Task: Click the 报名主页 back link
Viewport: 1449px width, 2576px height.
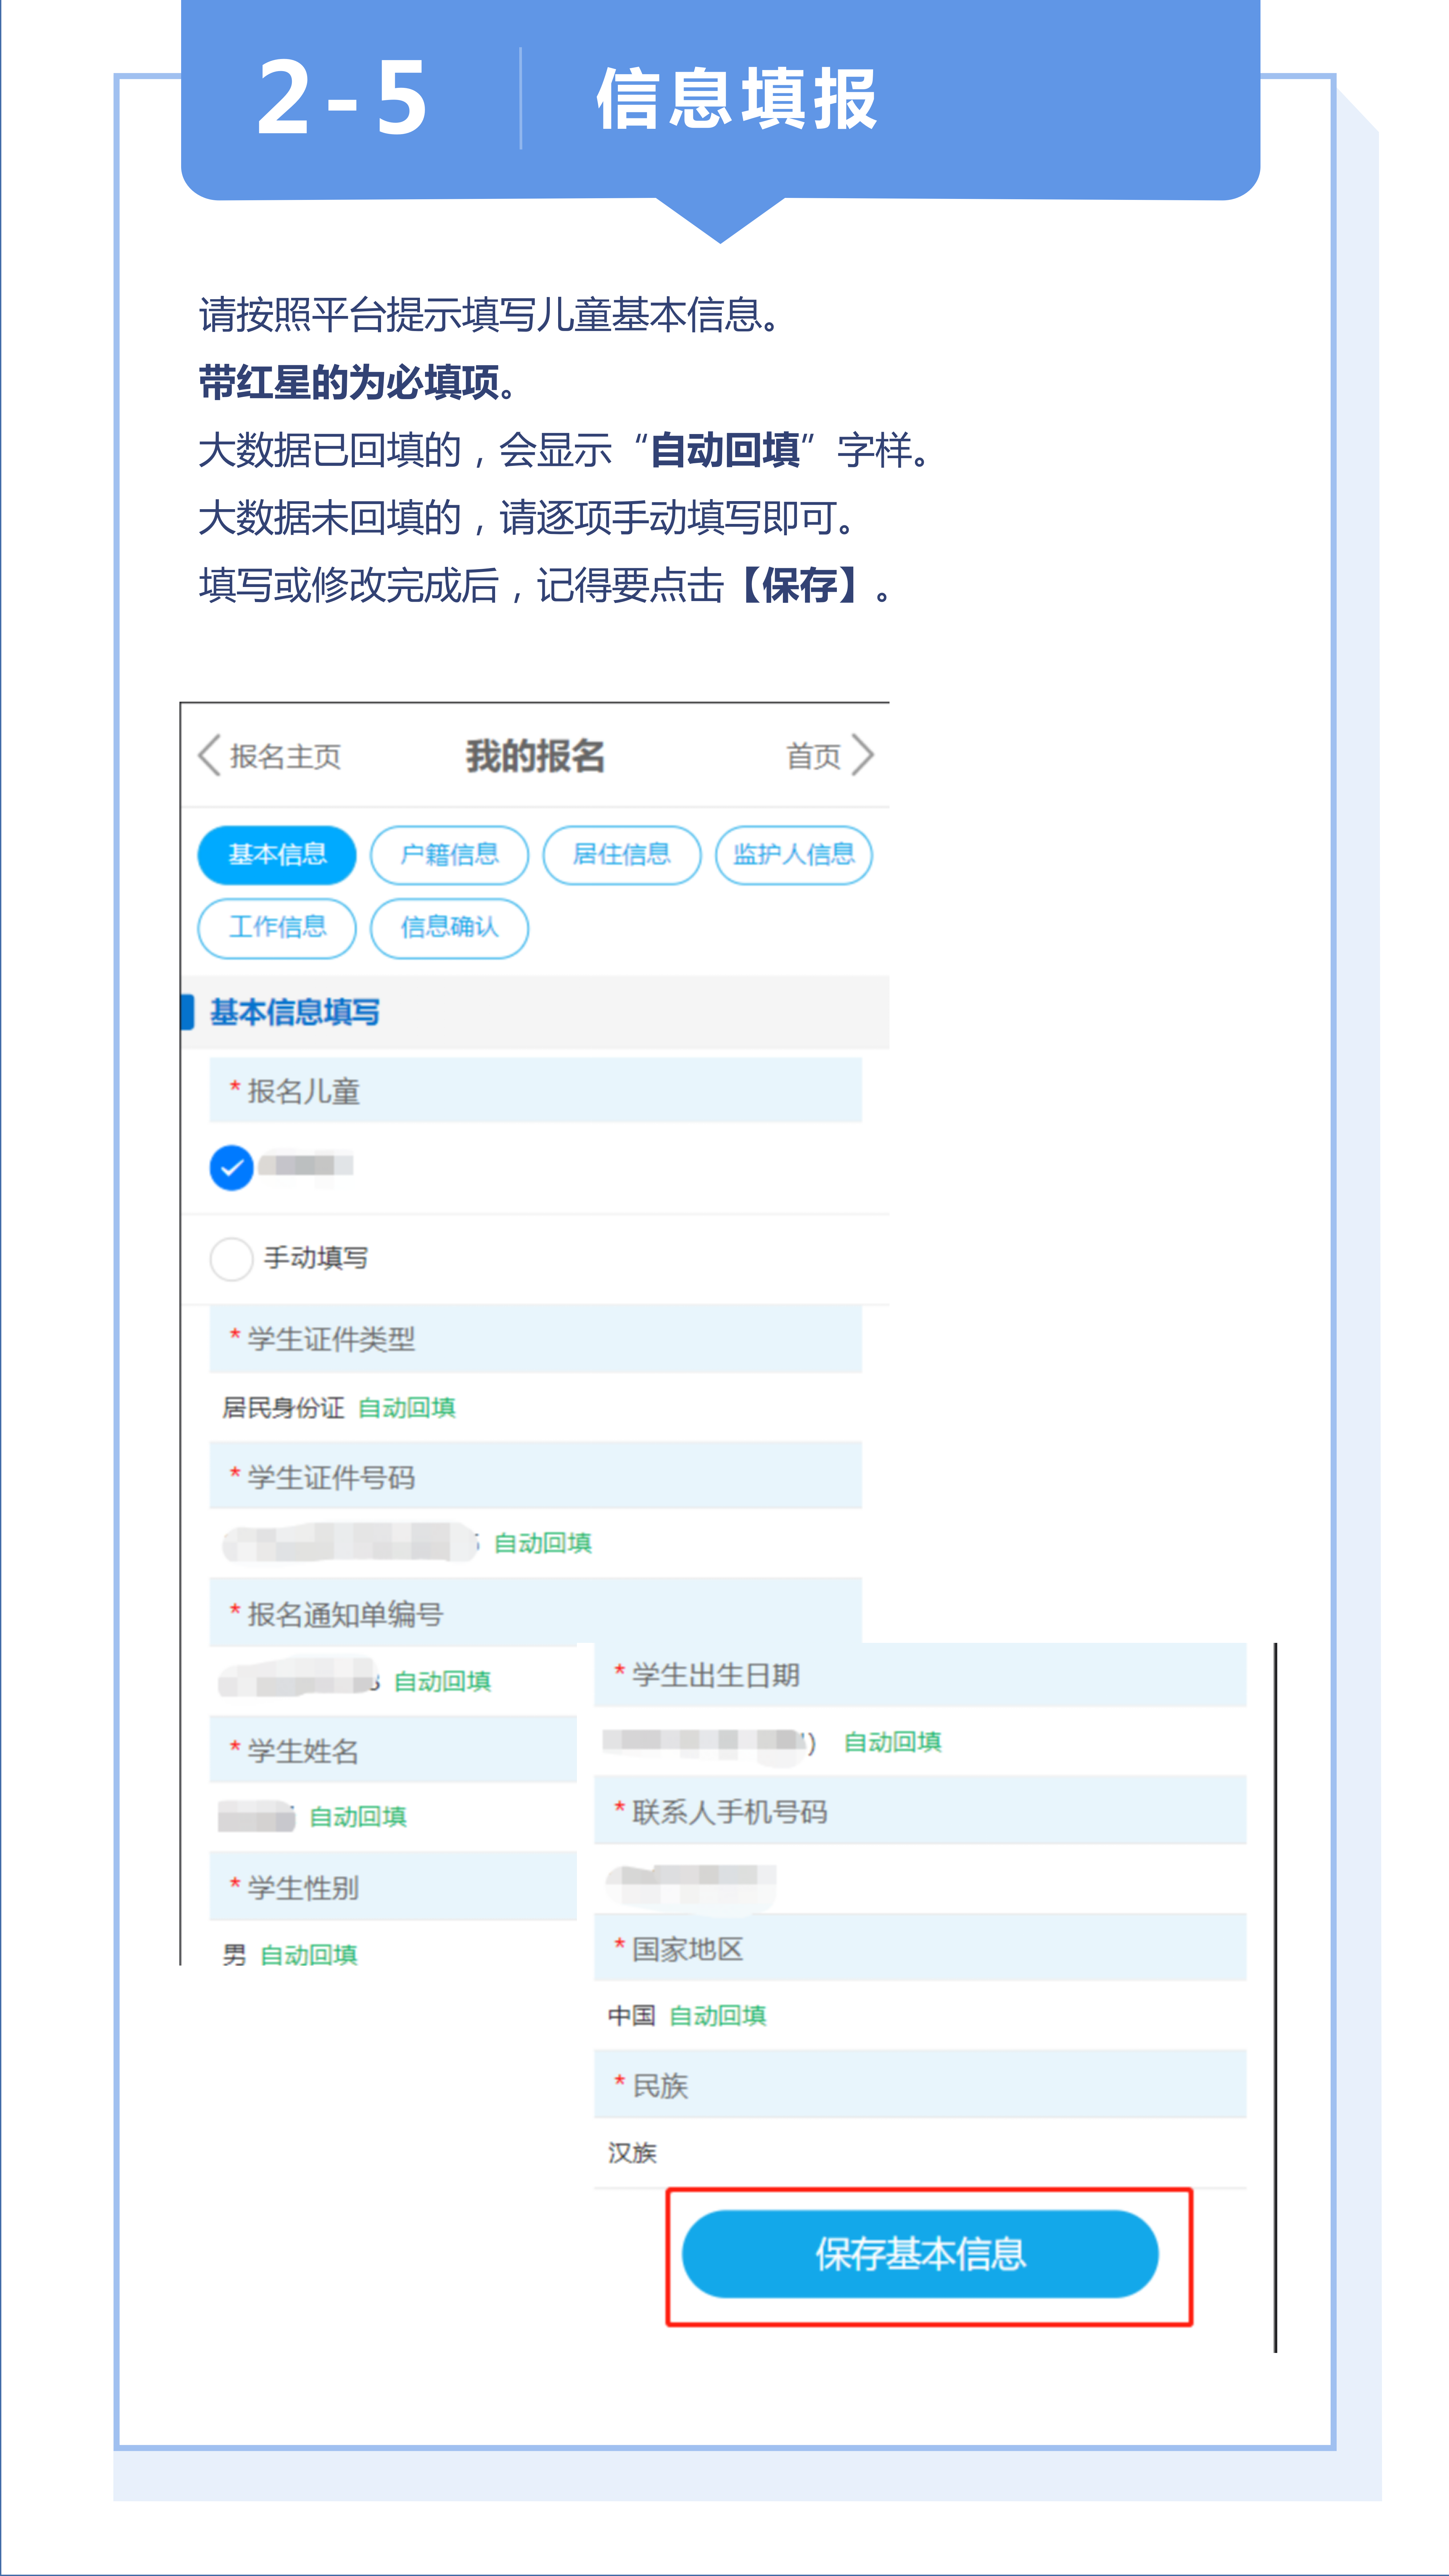Action: click(285, 757)
